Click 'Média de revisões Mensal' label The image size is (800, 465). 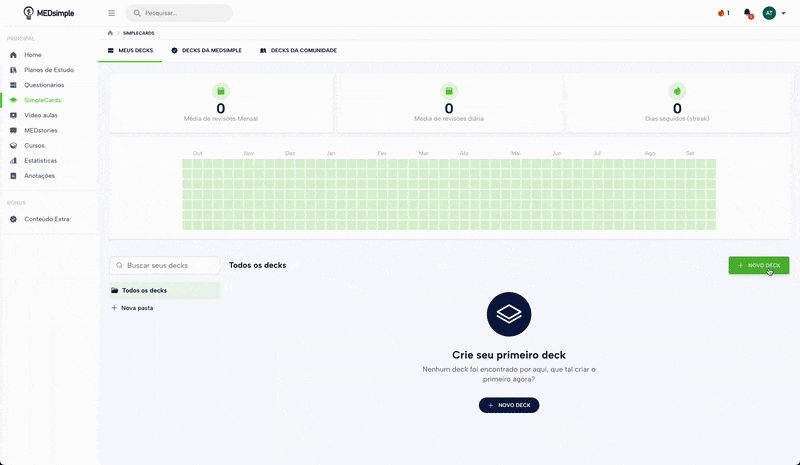[x=221, y=118]
